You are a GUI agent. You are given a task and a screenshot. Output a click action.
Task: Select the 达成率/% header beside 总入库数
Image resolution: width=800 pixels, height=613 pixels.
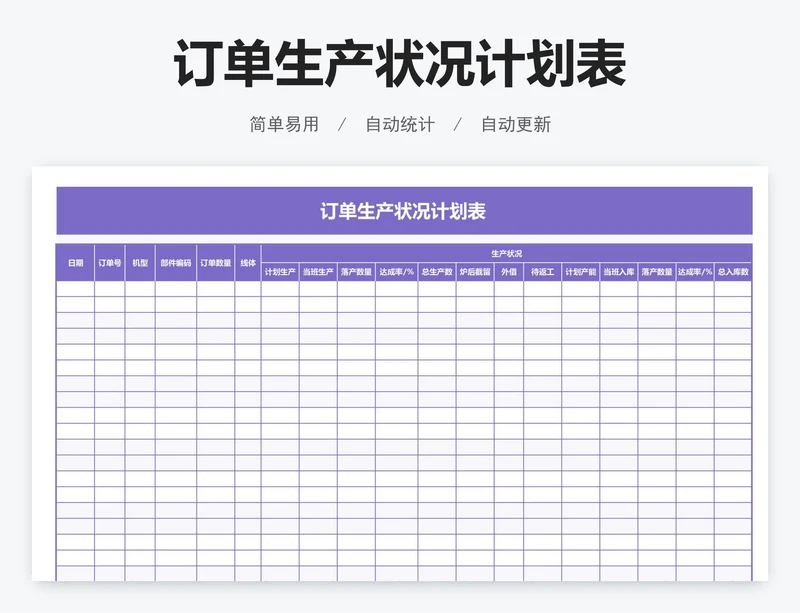coord(695,272)
